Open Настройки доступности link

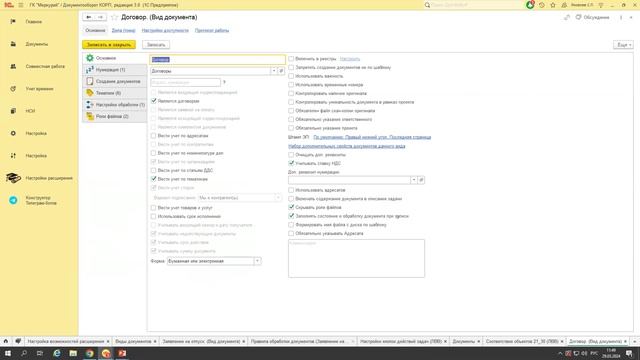(x=165, y=31)
